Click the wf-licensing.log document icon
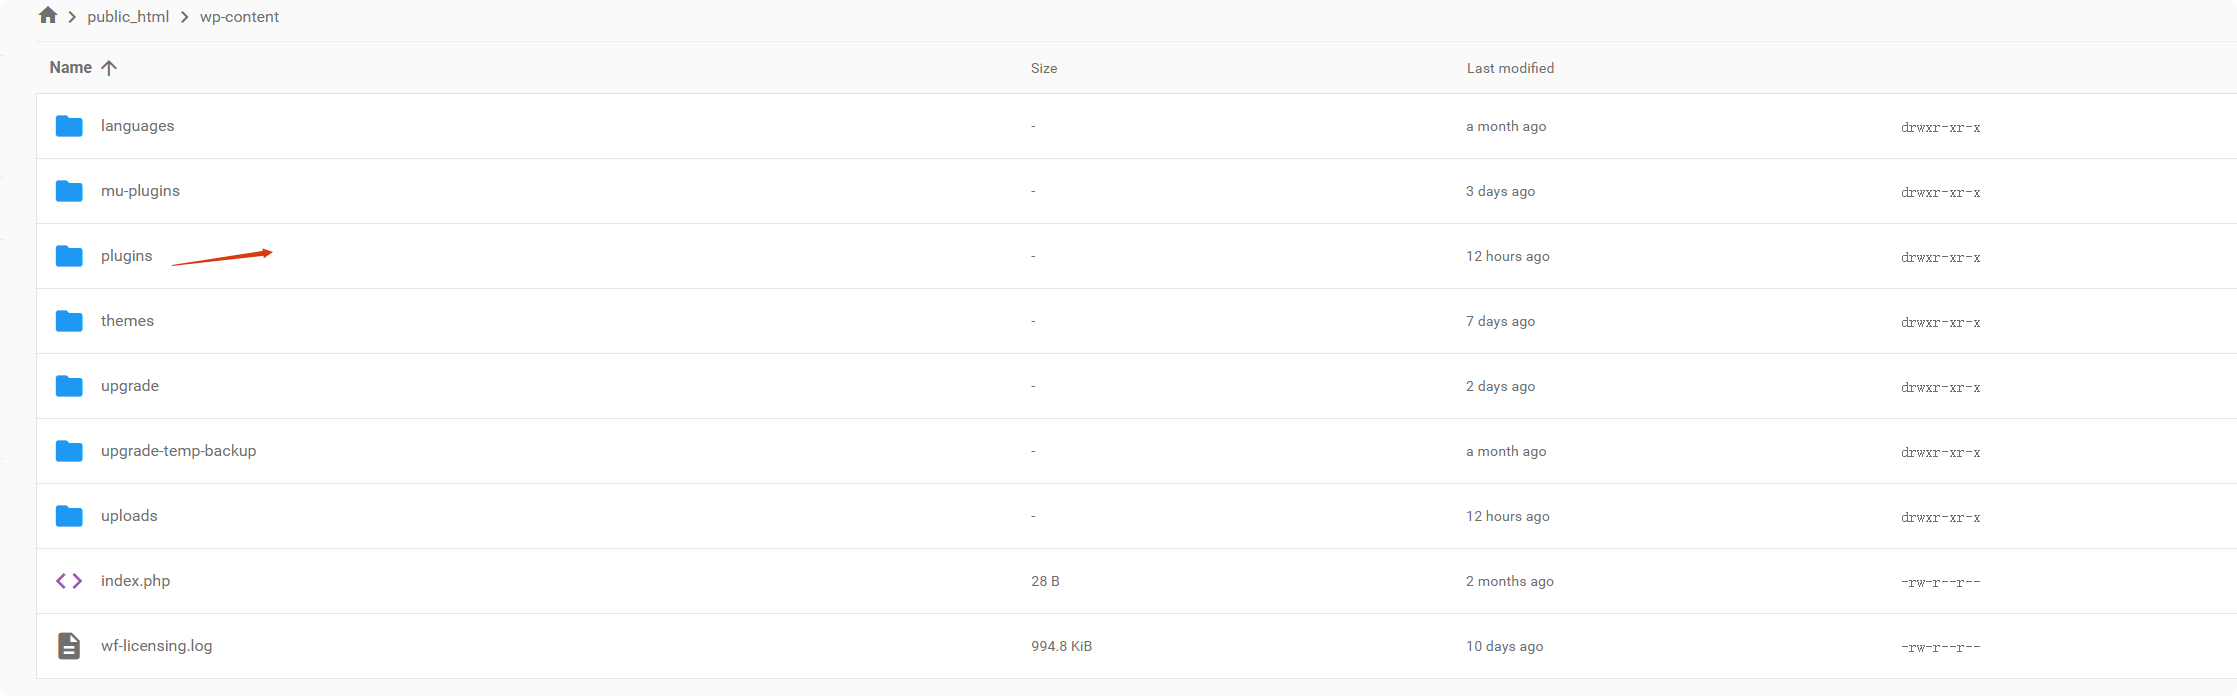The height and width of the screenshot is (696, 2237). (x=69, y=646)
